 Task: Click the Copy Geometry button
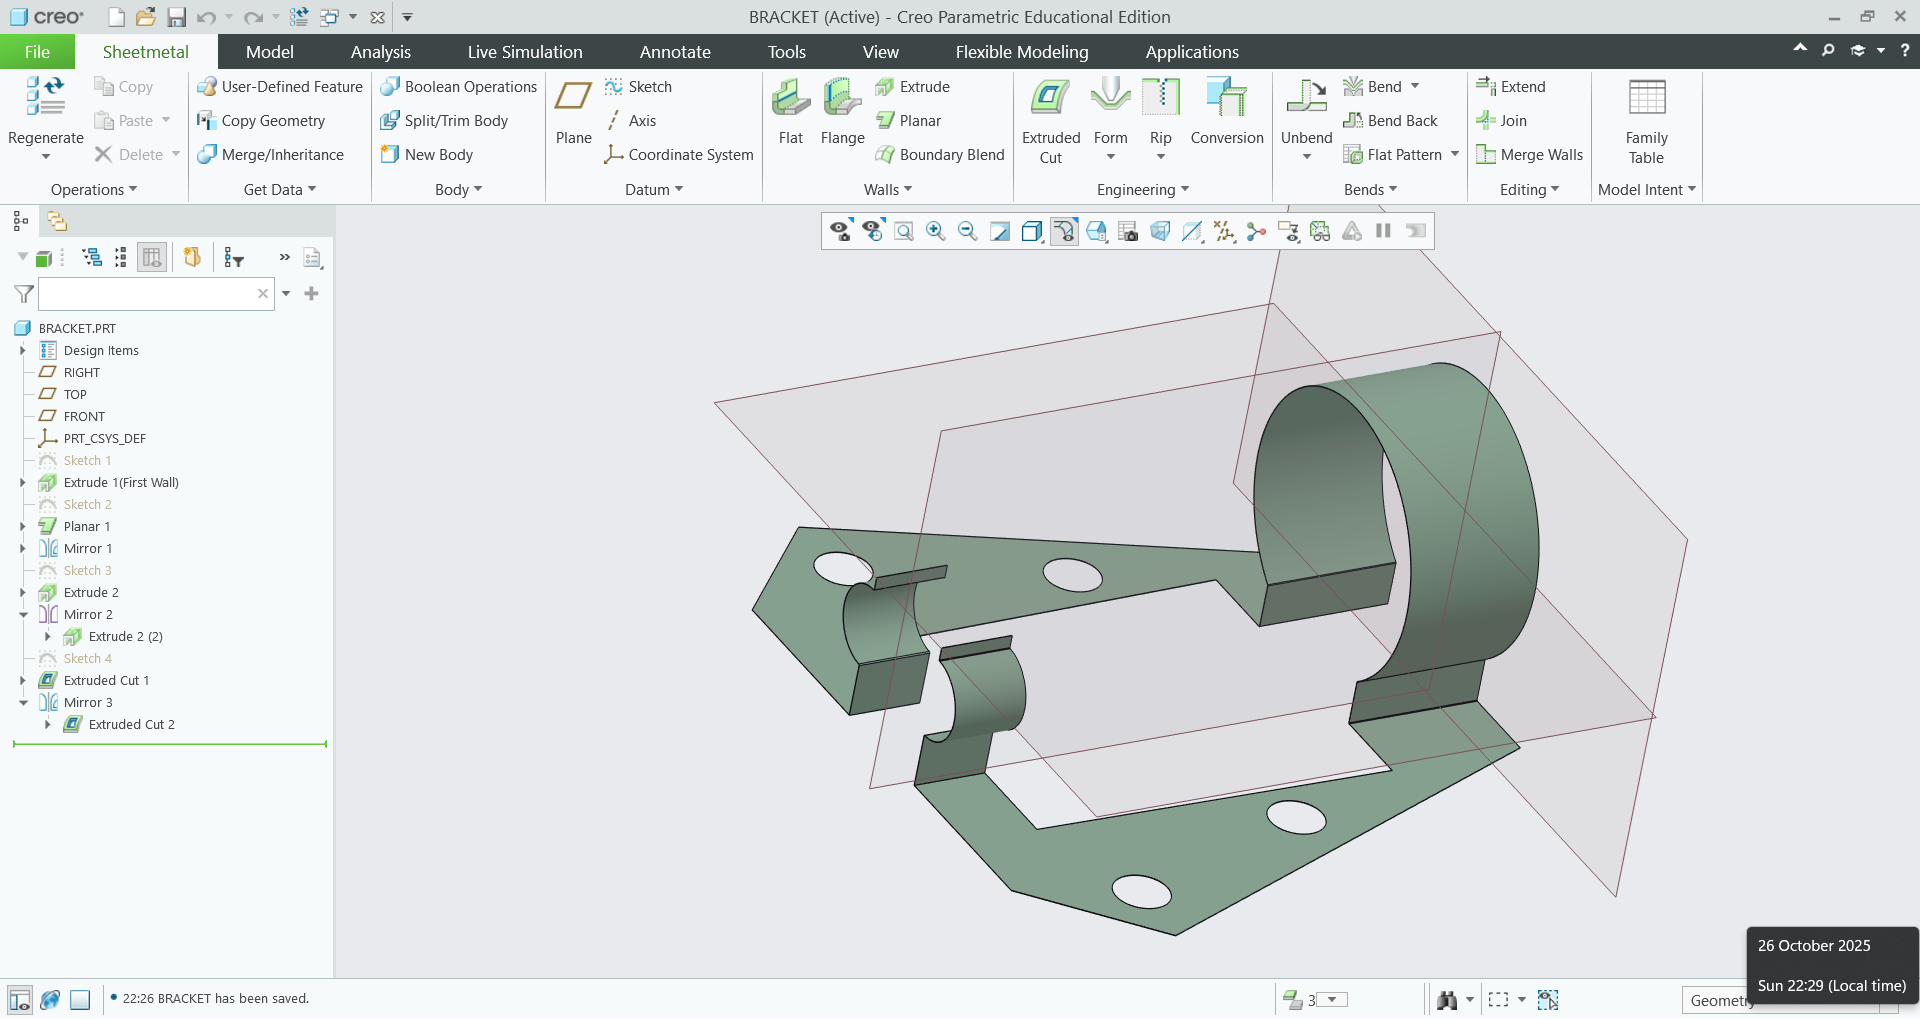coord(261,121)
